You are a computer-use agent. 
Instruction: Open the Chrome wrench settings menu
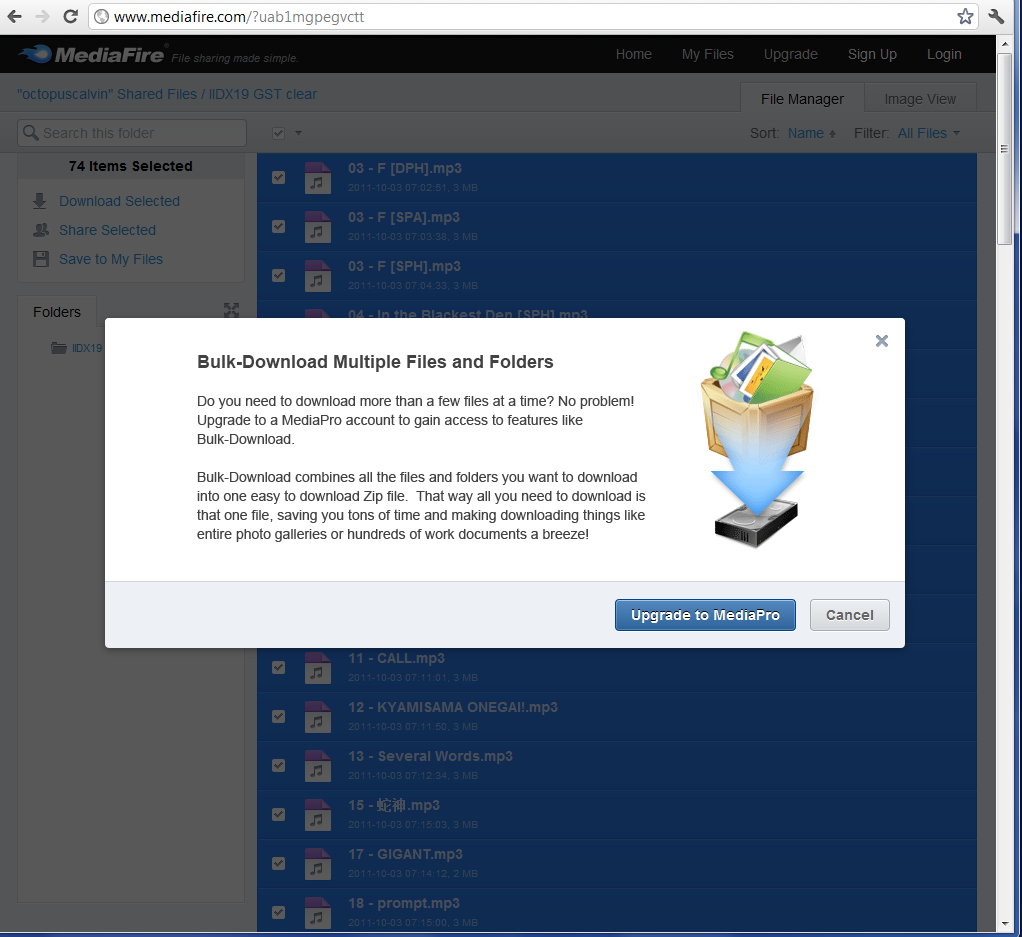[x=996, y=16]
